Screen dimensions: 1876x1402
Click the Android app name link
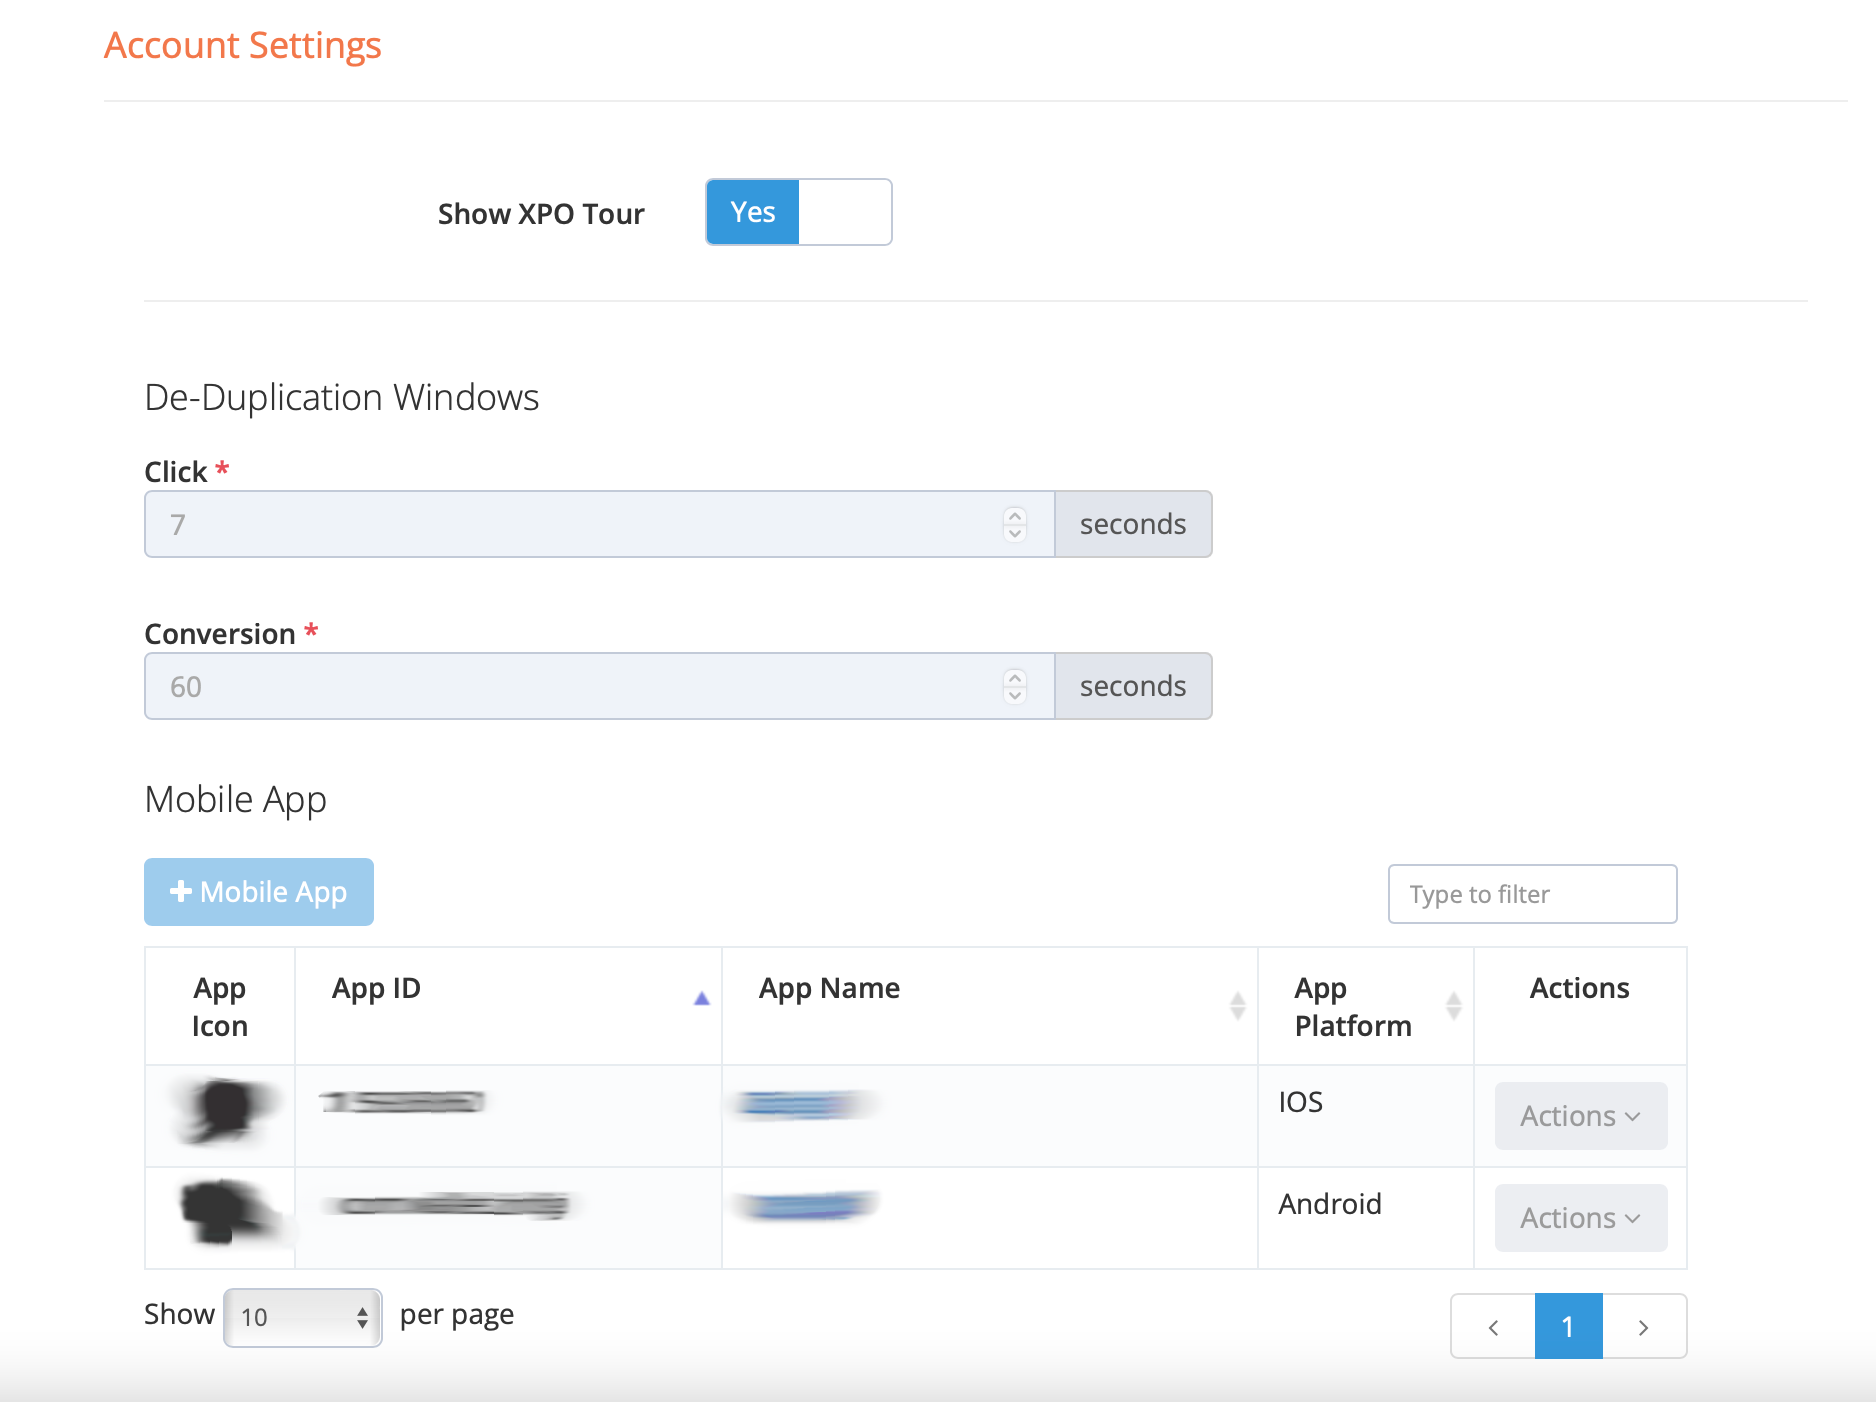click(805, 1206)
